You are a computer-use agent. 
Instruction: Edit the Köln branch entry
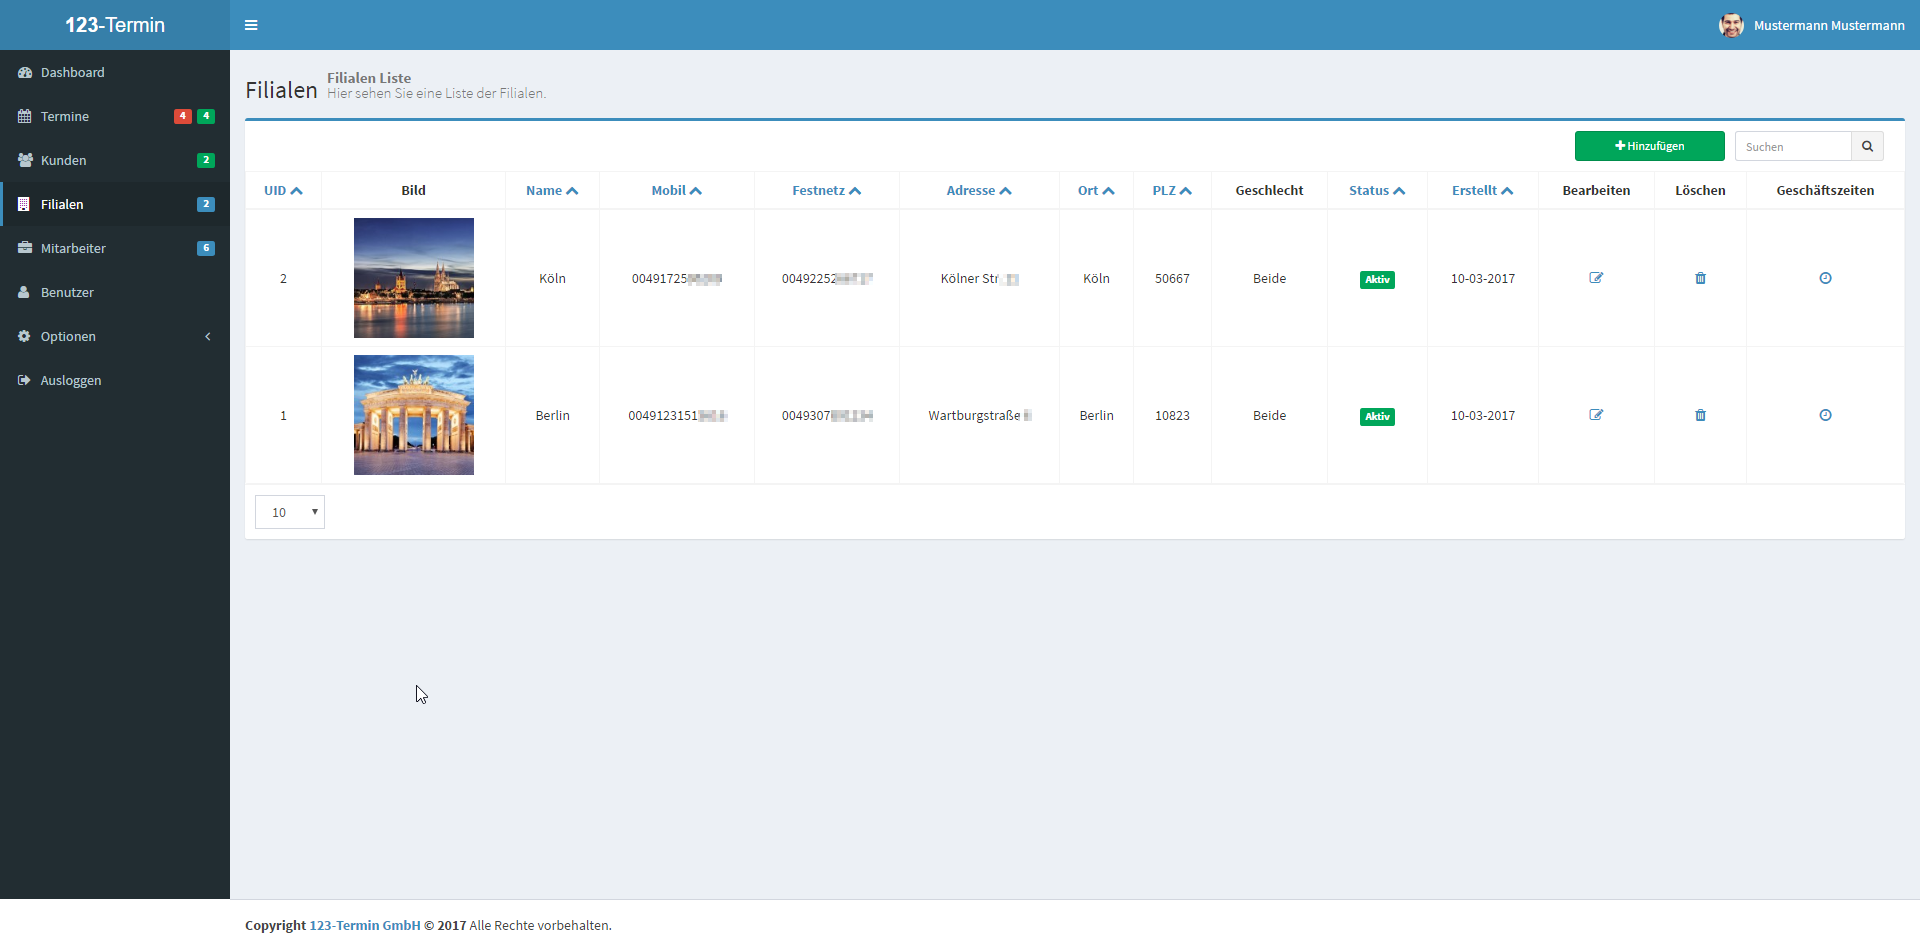point(1596,278)
